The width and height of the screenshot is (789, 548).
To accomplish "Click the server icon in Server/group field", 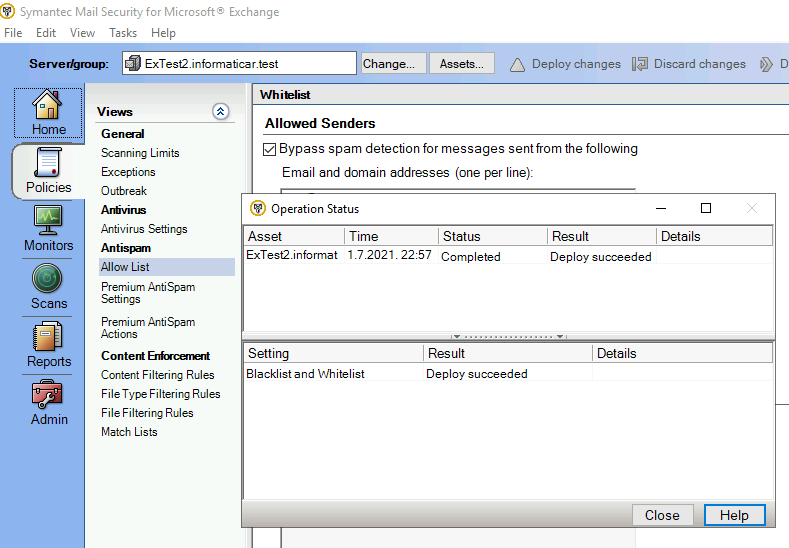I will pyautogui.click(x=132, y=63).
